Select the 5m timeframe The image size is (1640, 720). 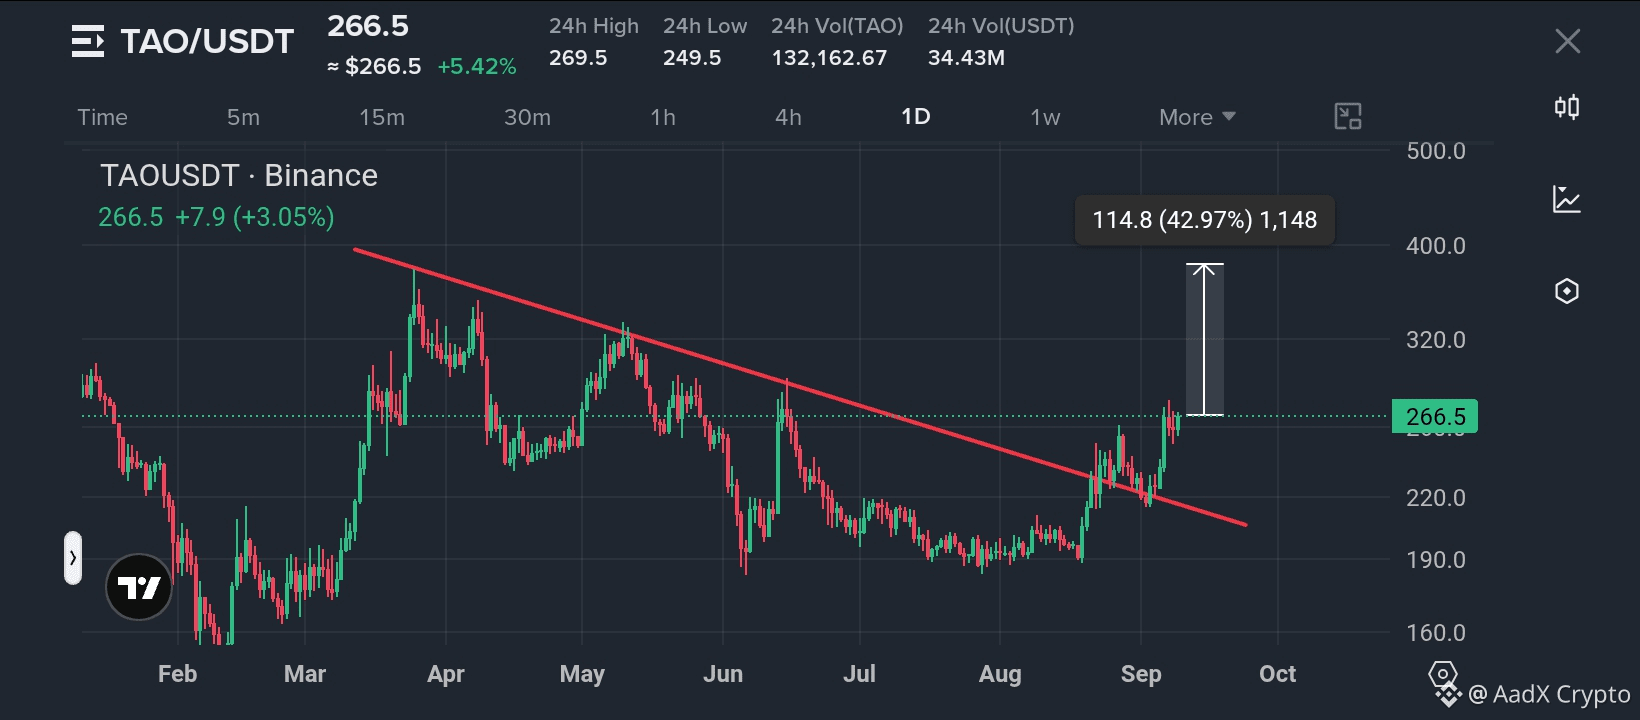coord(243,117)
